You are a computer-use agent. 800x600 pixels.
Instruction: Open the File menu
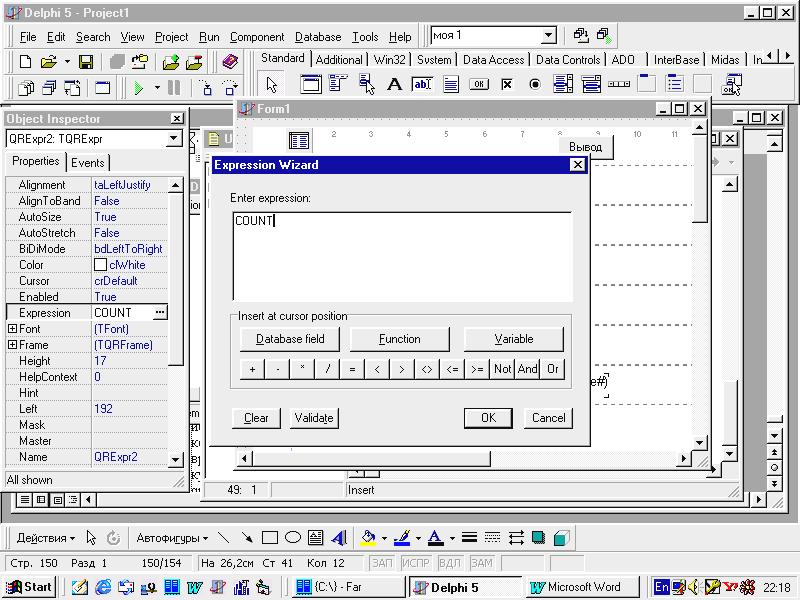coord(28,37)
